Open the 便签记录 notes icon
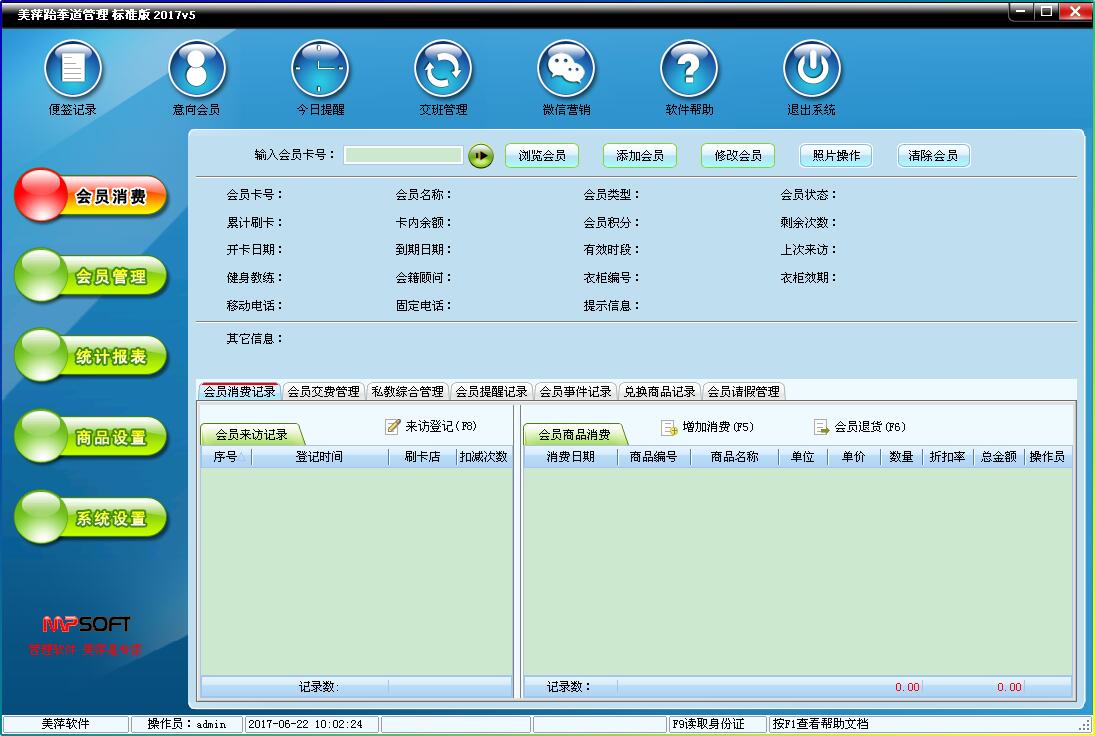Viewport: 1095px width, 736px height. [73, 68]
